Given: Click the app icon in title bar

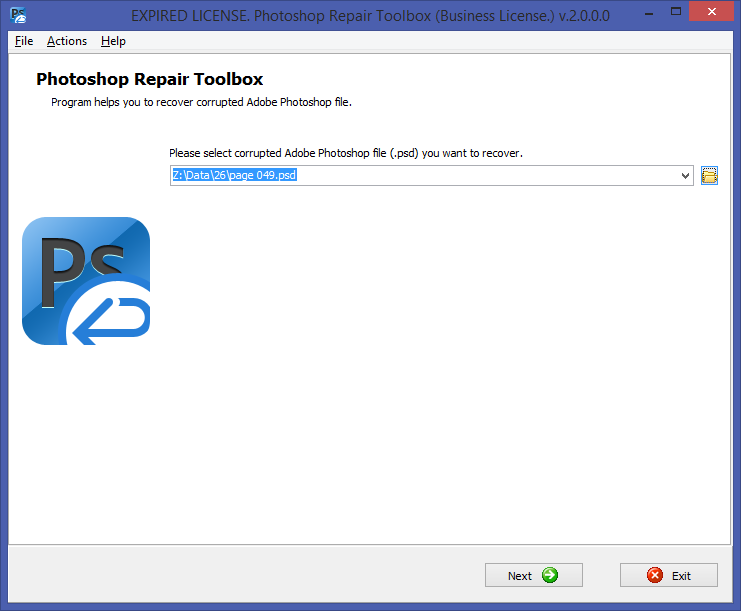Looking at the screenshot, I should tap(18, 16).
